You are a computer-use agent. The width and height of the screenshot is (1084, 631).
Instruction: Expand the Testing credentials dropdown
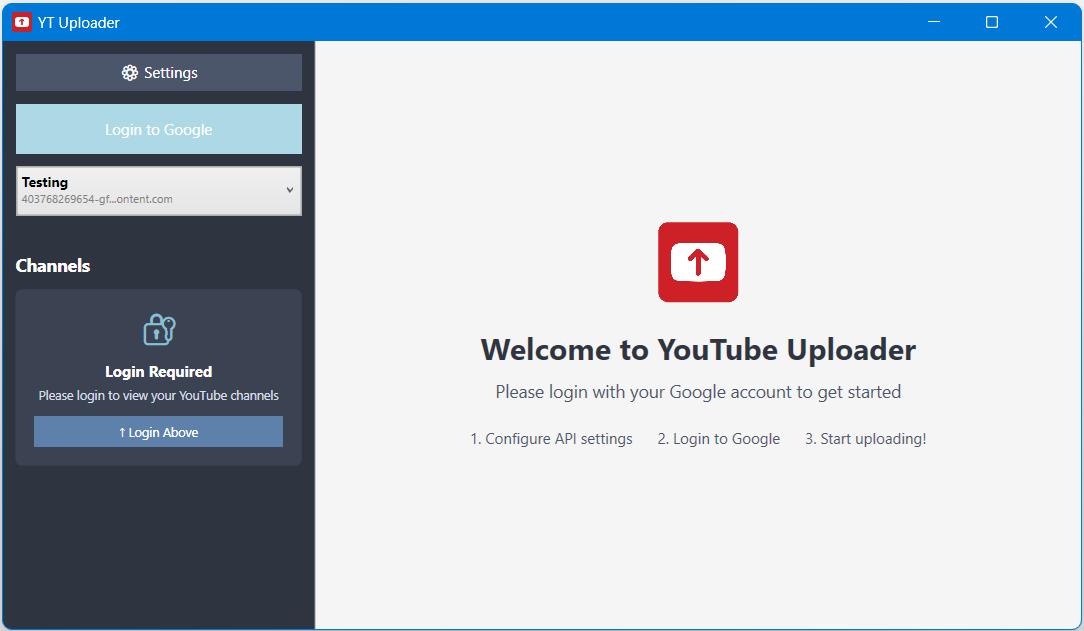[158, 191]
